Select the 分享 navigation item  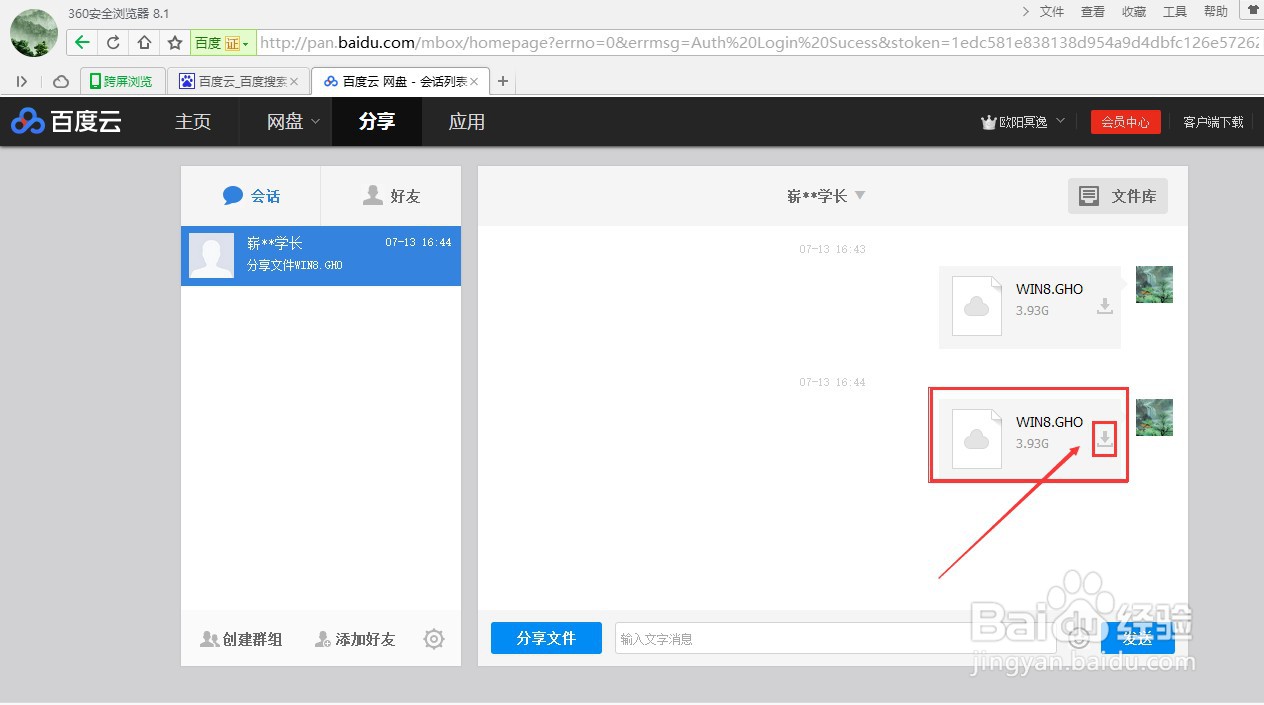click(x=377, y=122)
